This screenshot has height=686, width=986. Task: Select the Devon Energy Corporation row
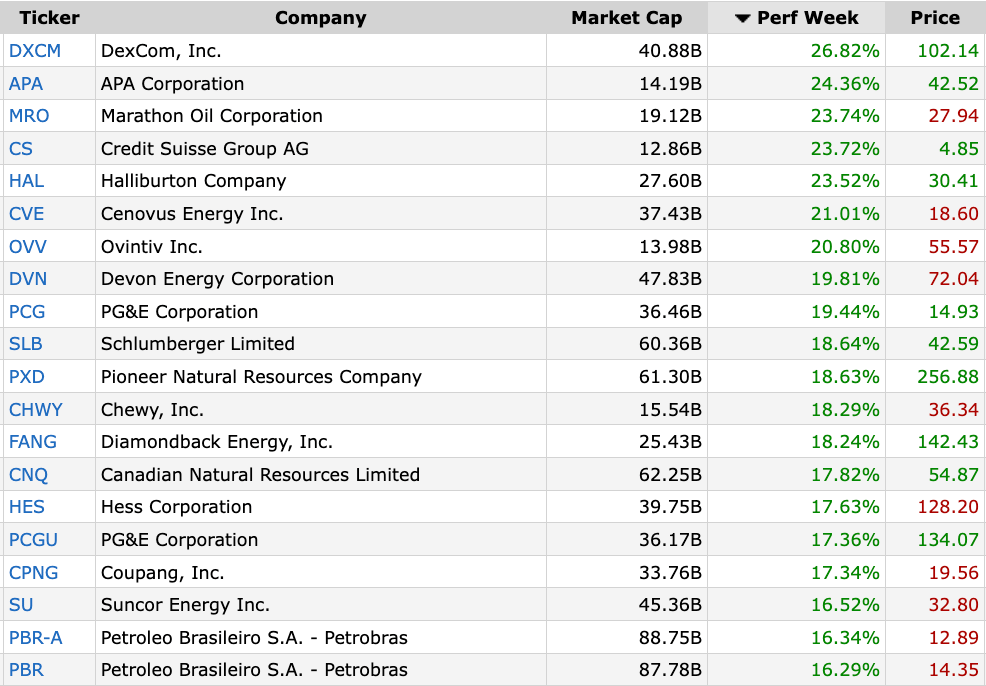pos(217,279)
